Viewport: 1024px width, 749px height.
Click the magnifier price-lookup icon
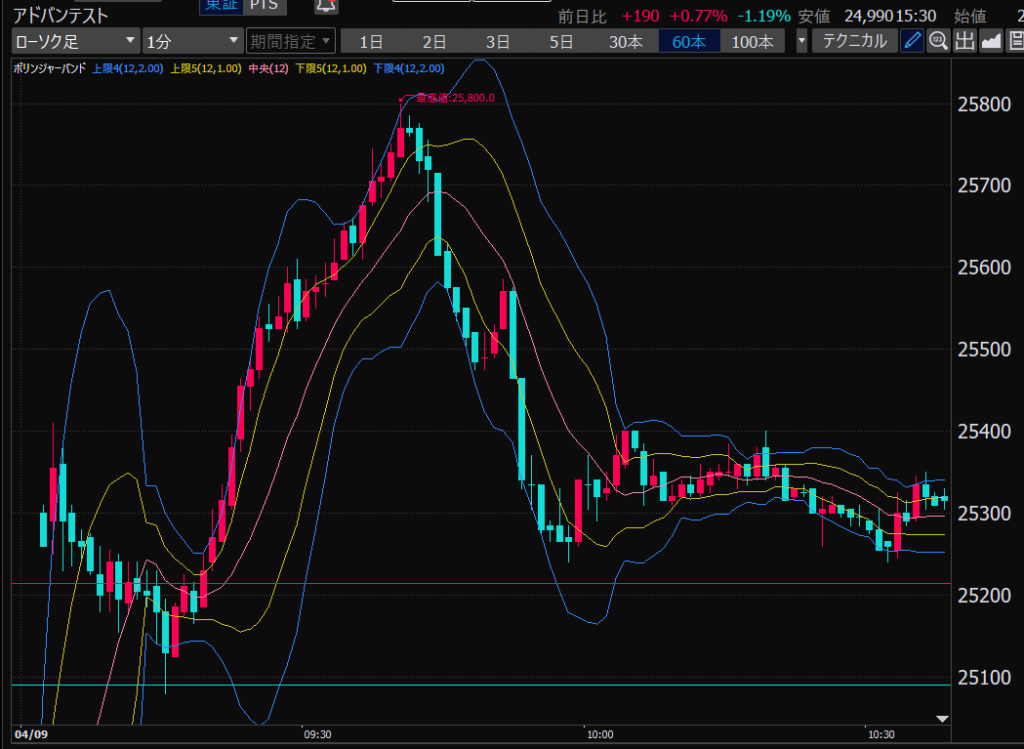click(938, 41)
